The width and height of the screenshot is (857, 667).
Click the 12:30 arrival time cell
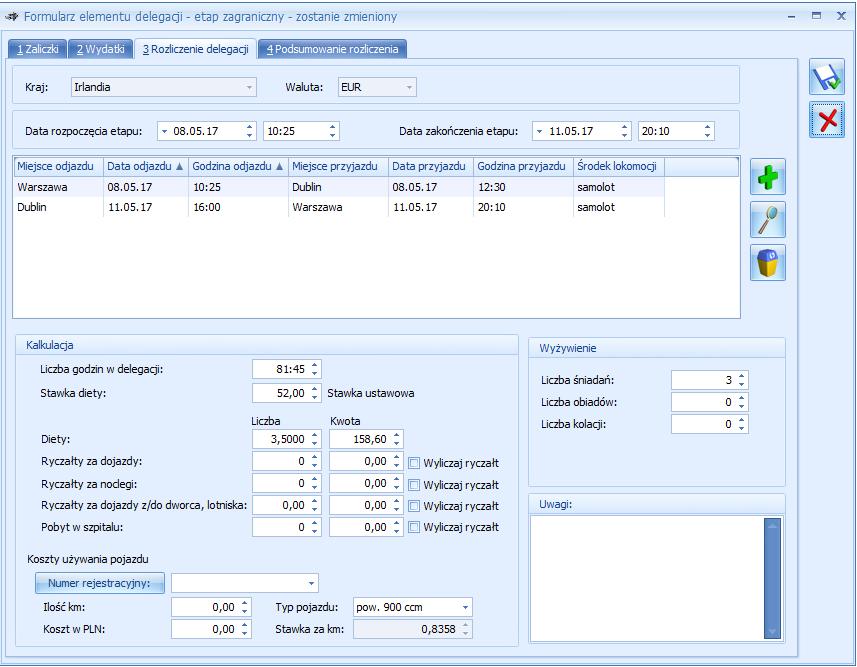click(523, 187)
